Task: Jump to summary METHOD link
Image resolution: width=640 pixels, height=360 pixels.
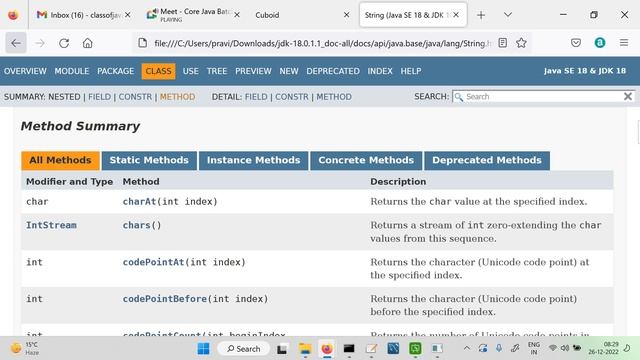Action: click(178, 97)
